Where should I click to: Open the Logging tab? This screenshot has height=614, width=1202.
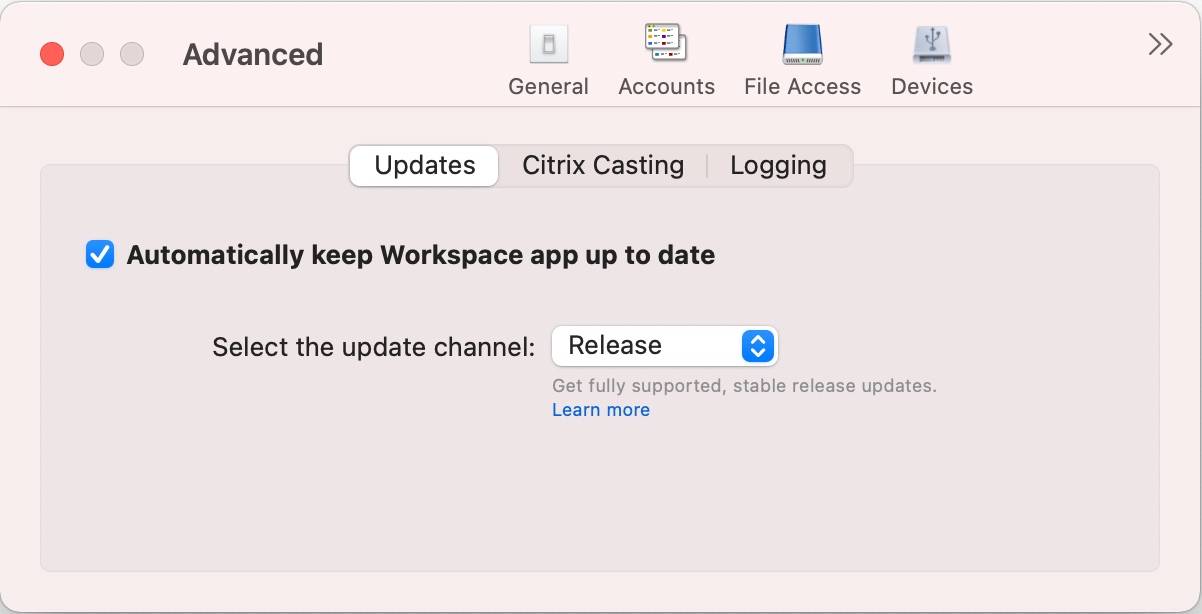pyautogui.click(x=778, y=165)
